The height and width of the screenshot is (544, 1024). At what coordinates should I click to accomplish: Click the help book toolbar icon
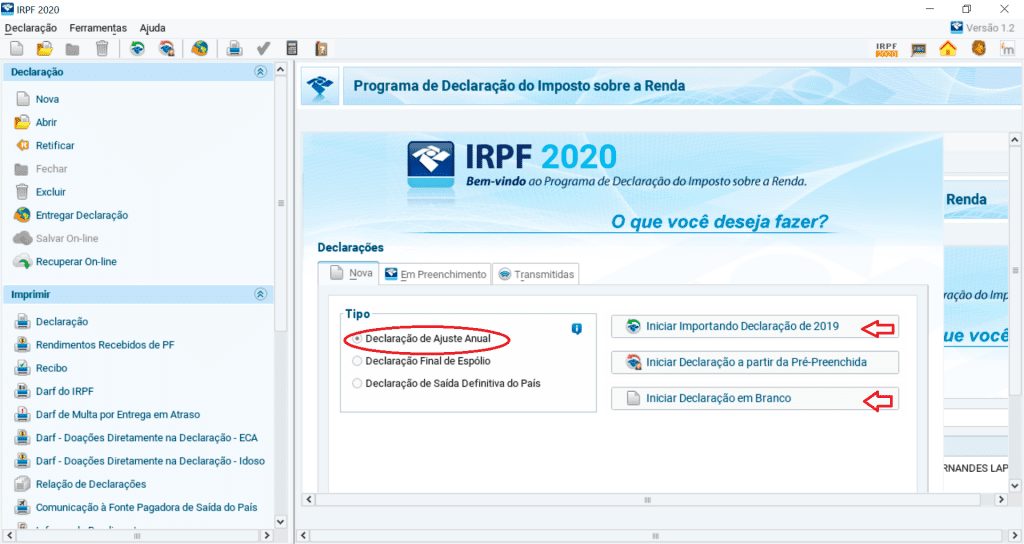pos(321,48)
